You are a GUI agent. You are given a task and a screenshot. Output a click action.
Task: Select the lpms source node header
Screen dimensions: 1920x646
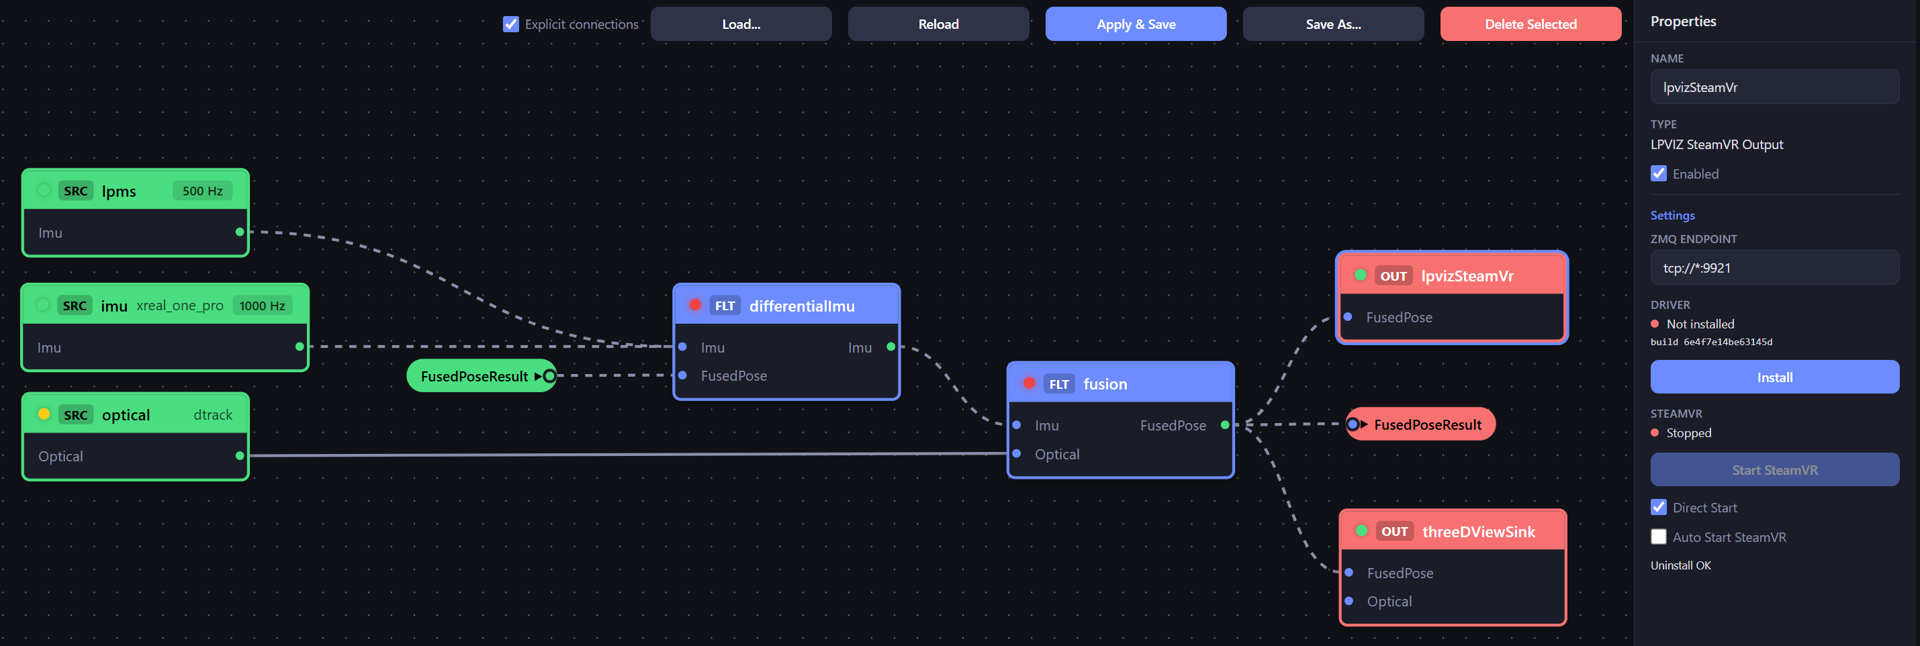[135, 190]
